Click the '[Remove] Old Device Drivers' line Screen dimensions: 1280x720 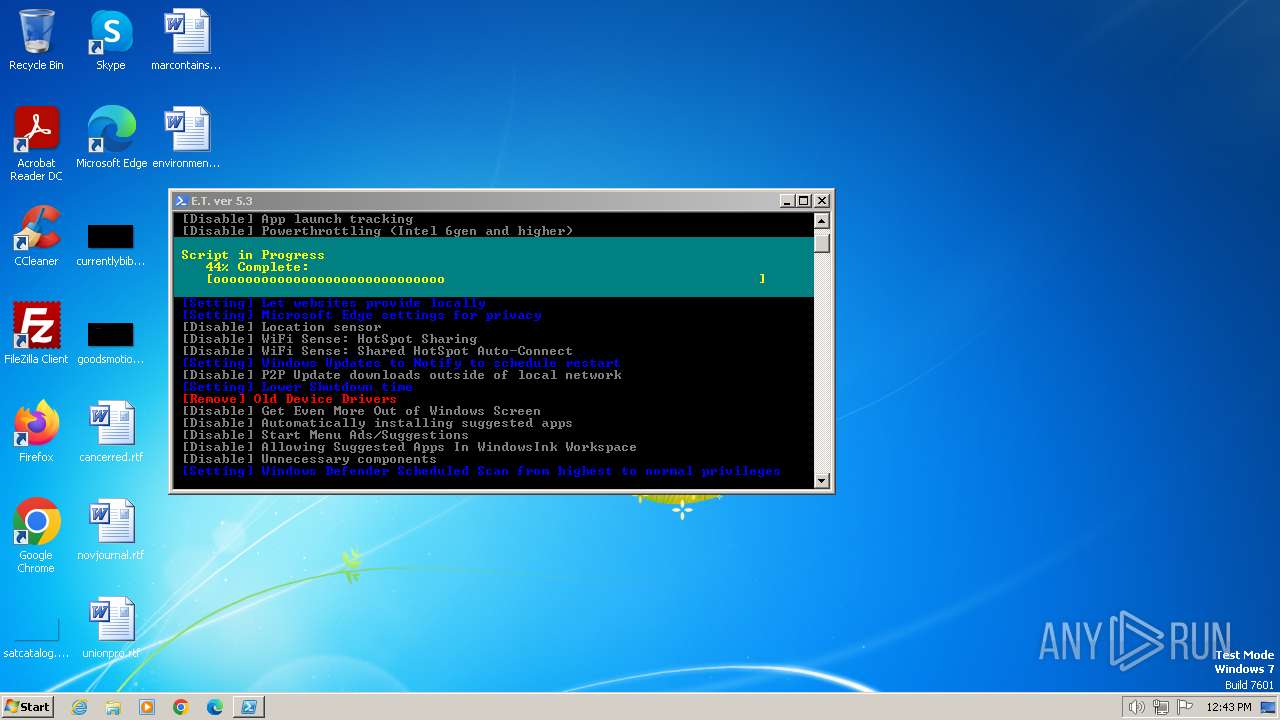point(289,399)
